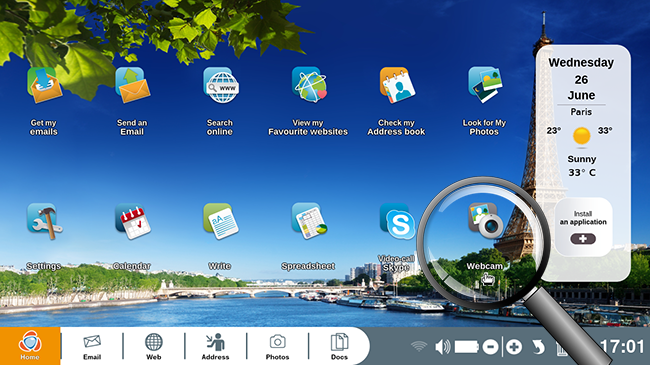
Task: Start Video-call Skype app
Action: point(397,221)
